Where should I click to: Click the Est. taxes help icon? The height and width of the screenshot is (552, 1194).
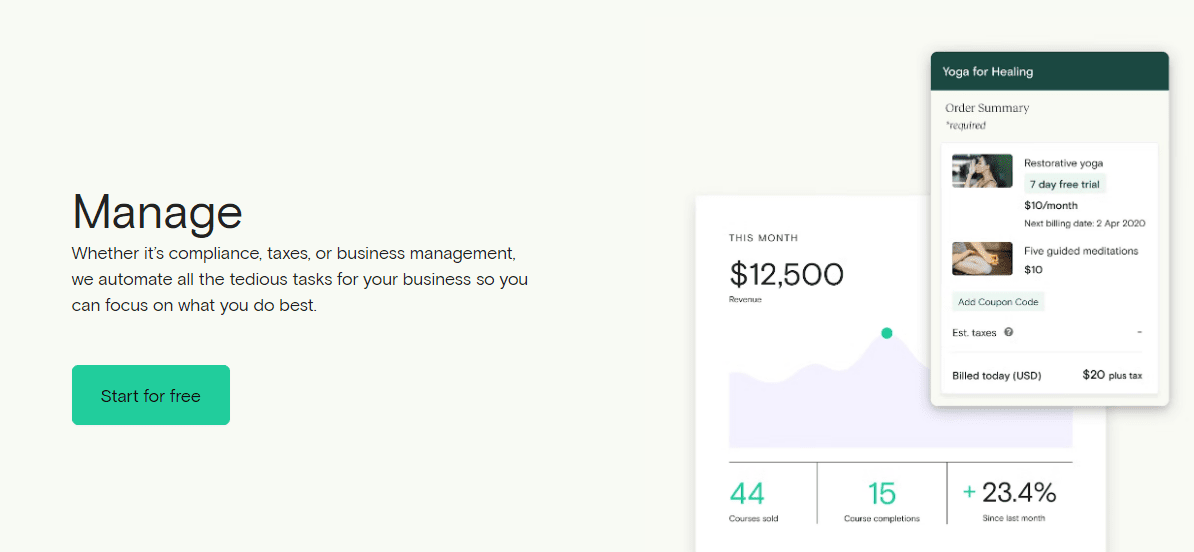pos(1009,332)
